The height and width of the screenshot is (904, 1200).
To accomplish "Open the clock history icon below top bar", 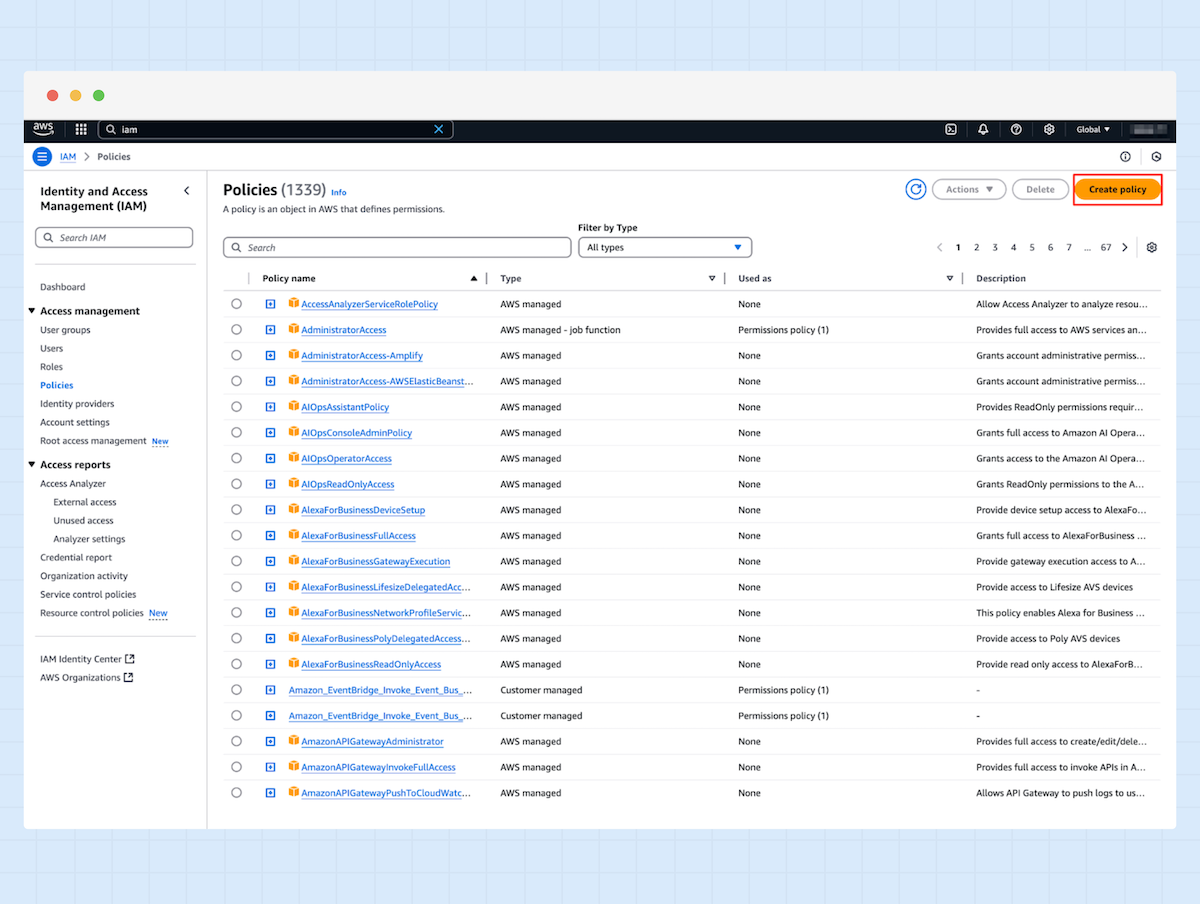I will [x=1156, y=157].
